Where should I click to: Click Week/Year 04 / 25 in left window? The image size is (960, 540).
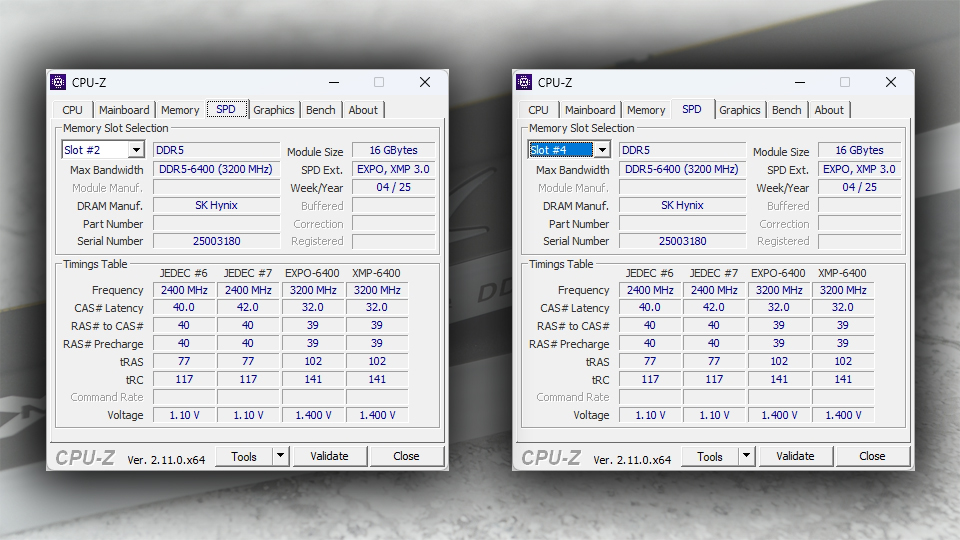pyautogui.click(x=394, y=187)
